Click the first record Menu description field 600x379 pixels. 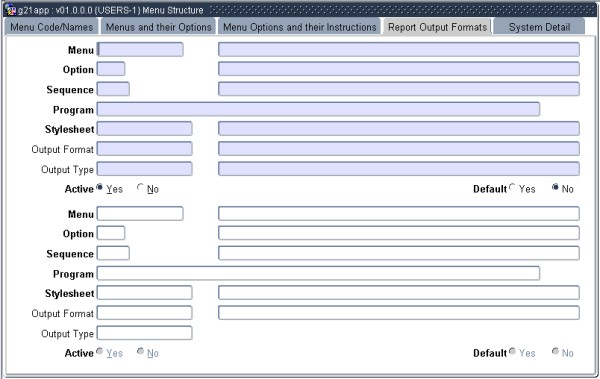point(399,49)
